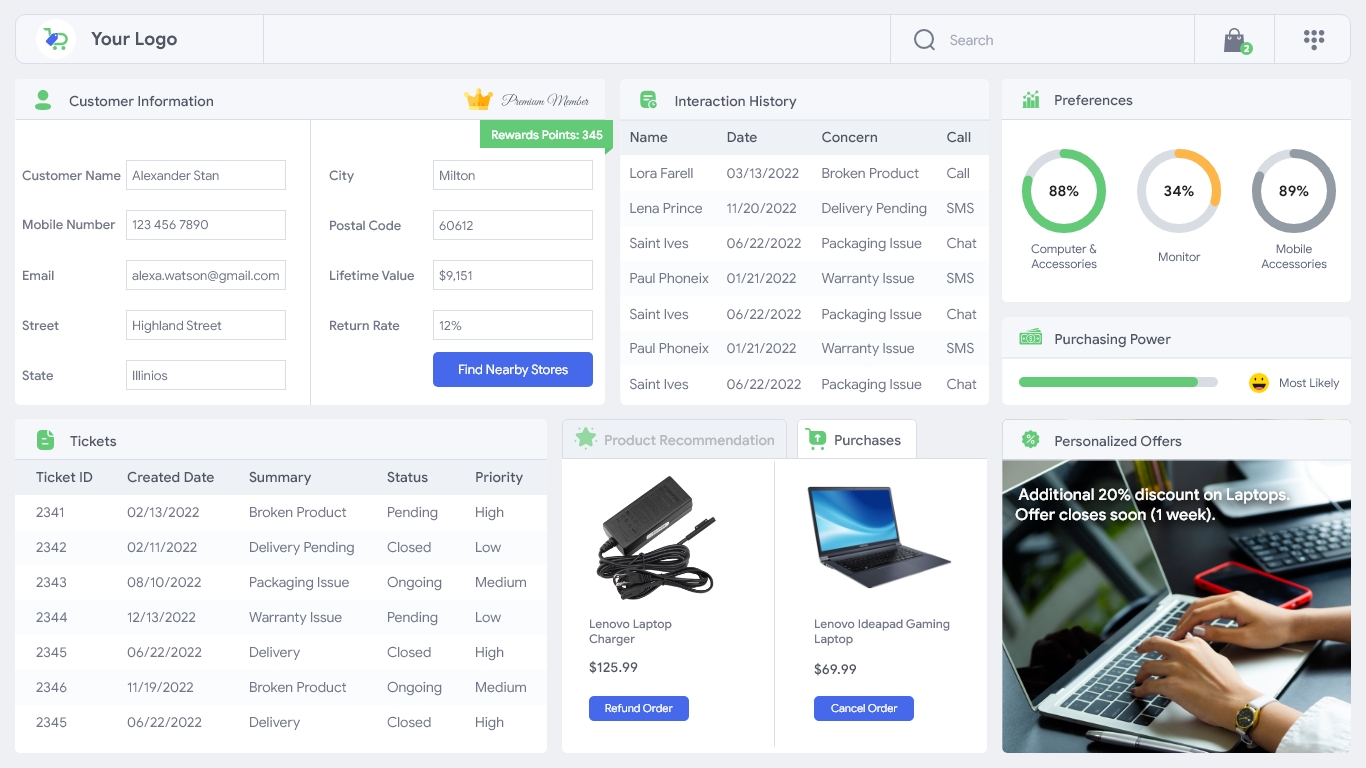This screenshot has width=1366, height=768.
Task: Click ticket ID 2343
Action: 51,582
